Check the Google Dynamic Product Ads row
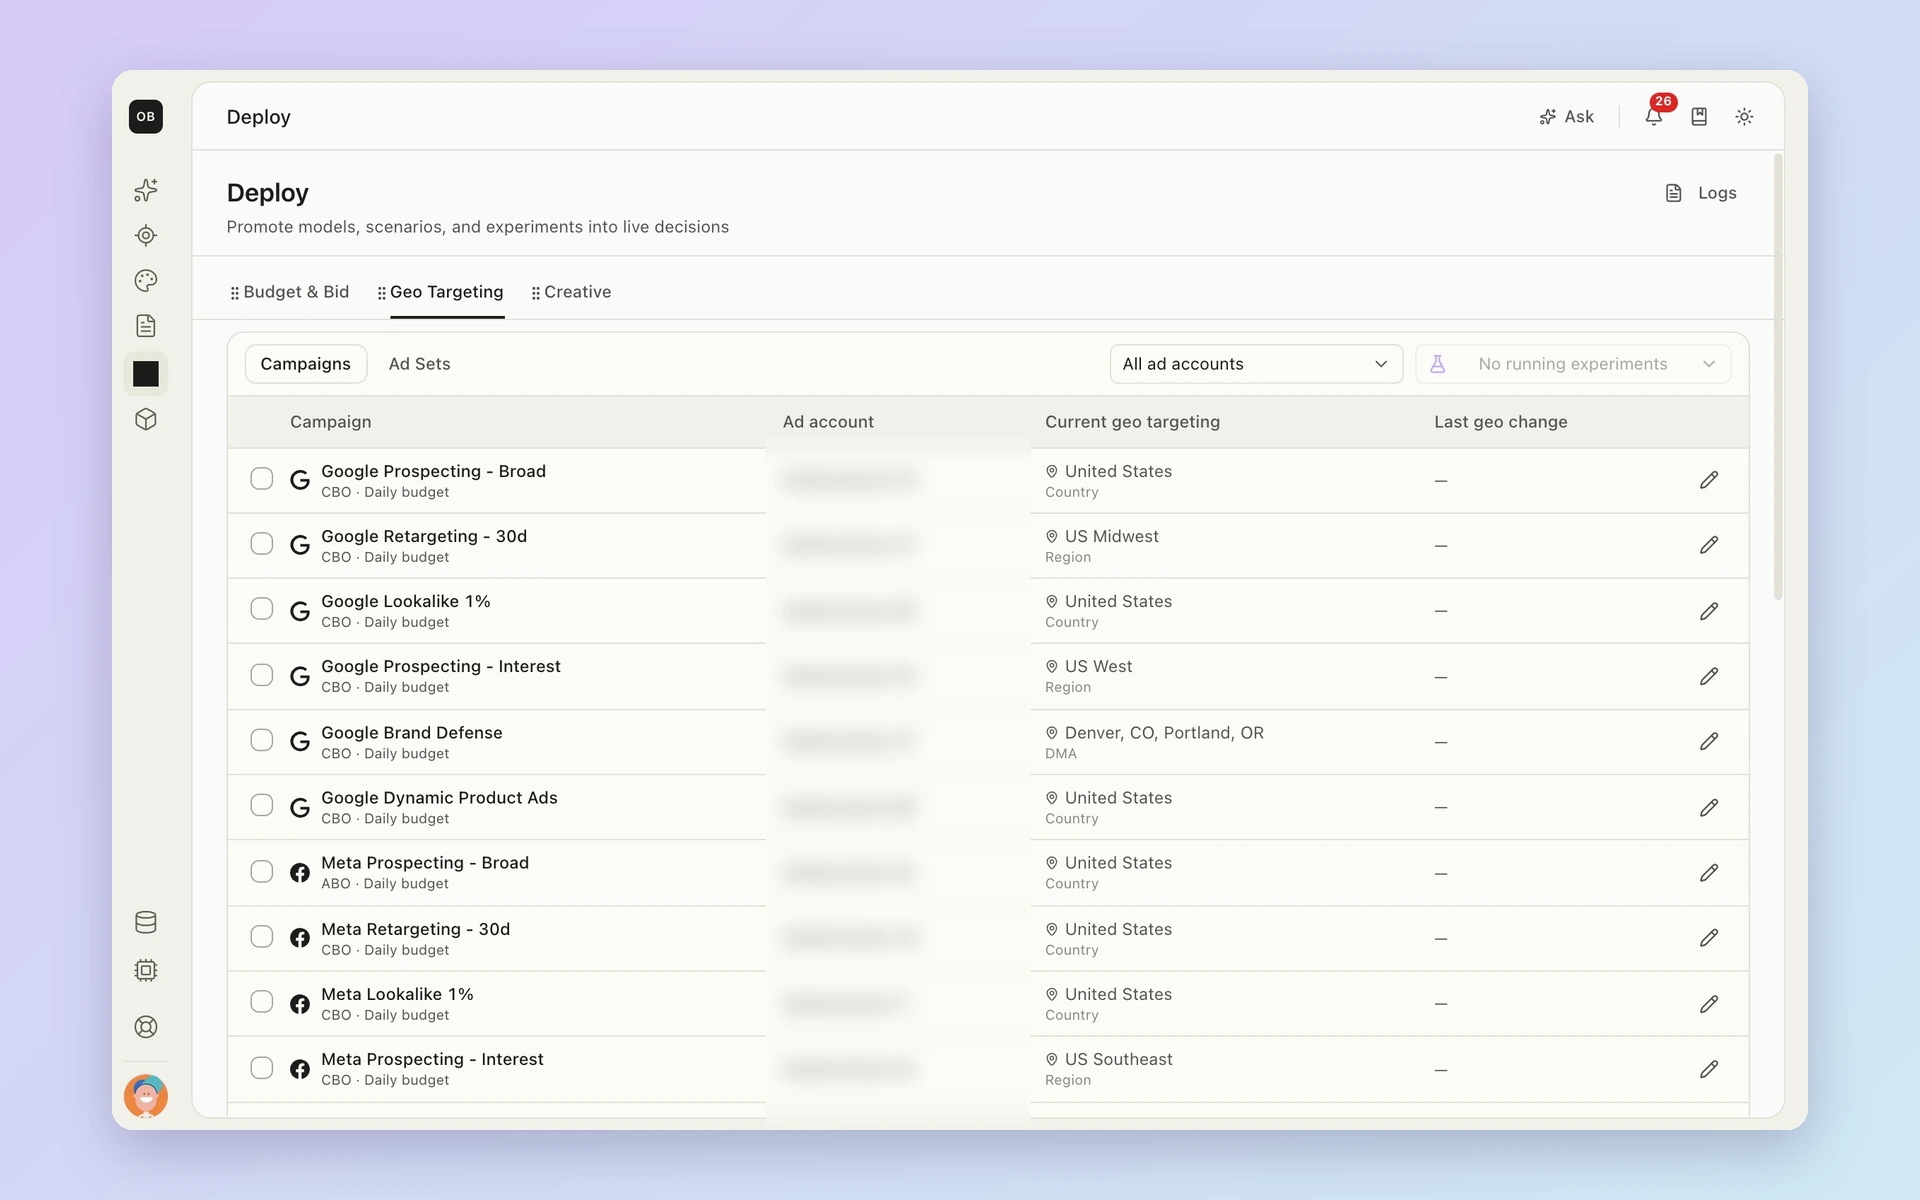Viewport: 1920px width, 1200px height. [262, 805]
